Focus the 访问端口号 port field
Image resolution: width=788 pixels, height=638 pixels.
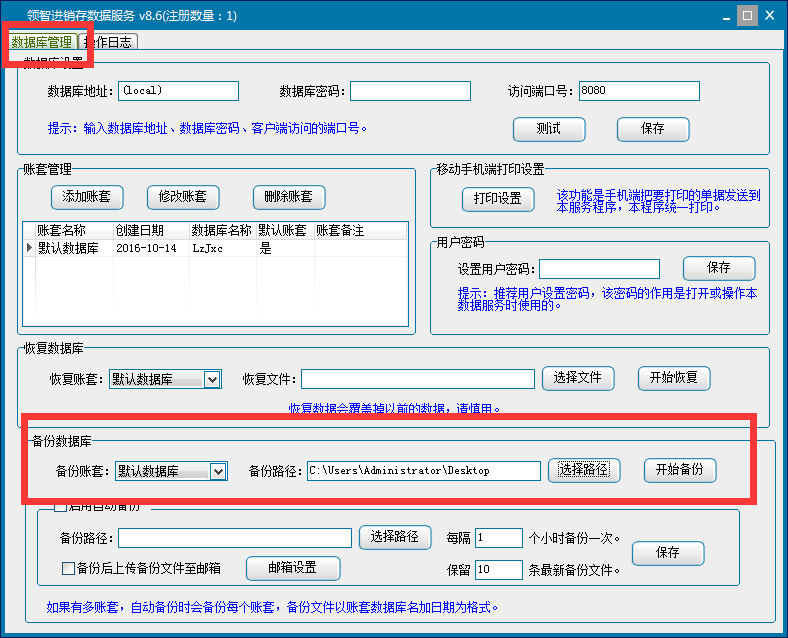(638, 91)
